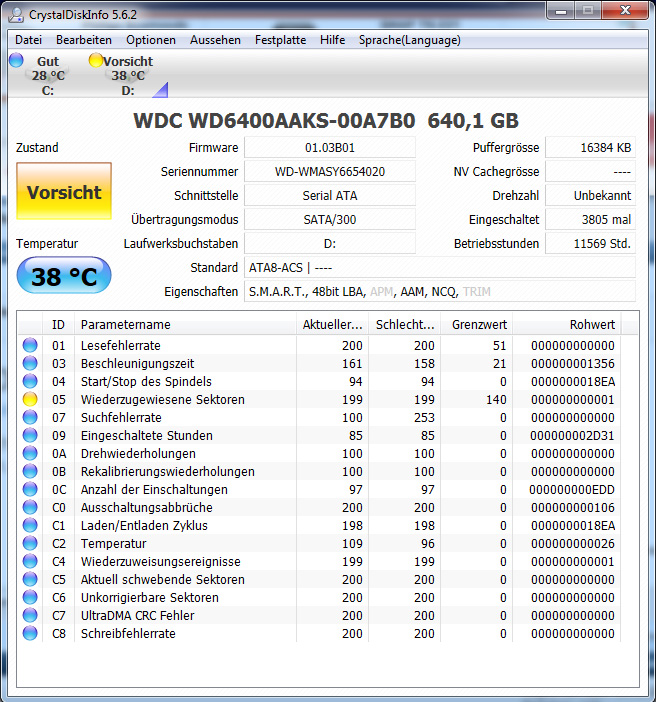Click the blue orb next to Unkorrigierbare Sektoren

(x=30, y=597)
